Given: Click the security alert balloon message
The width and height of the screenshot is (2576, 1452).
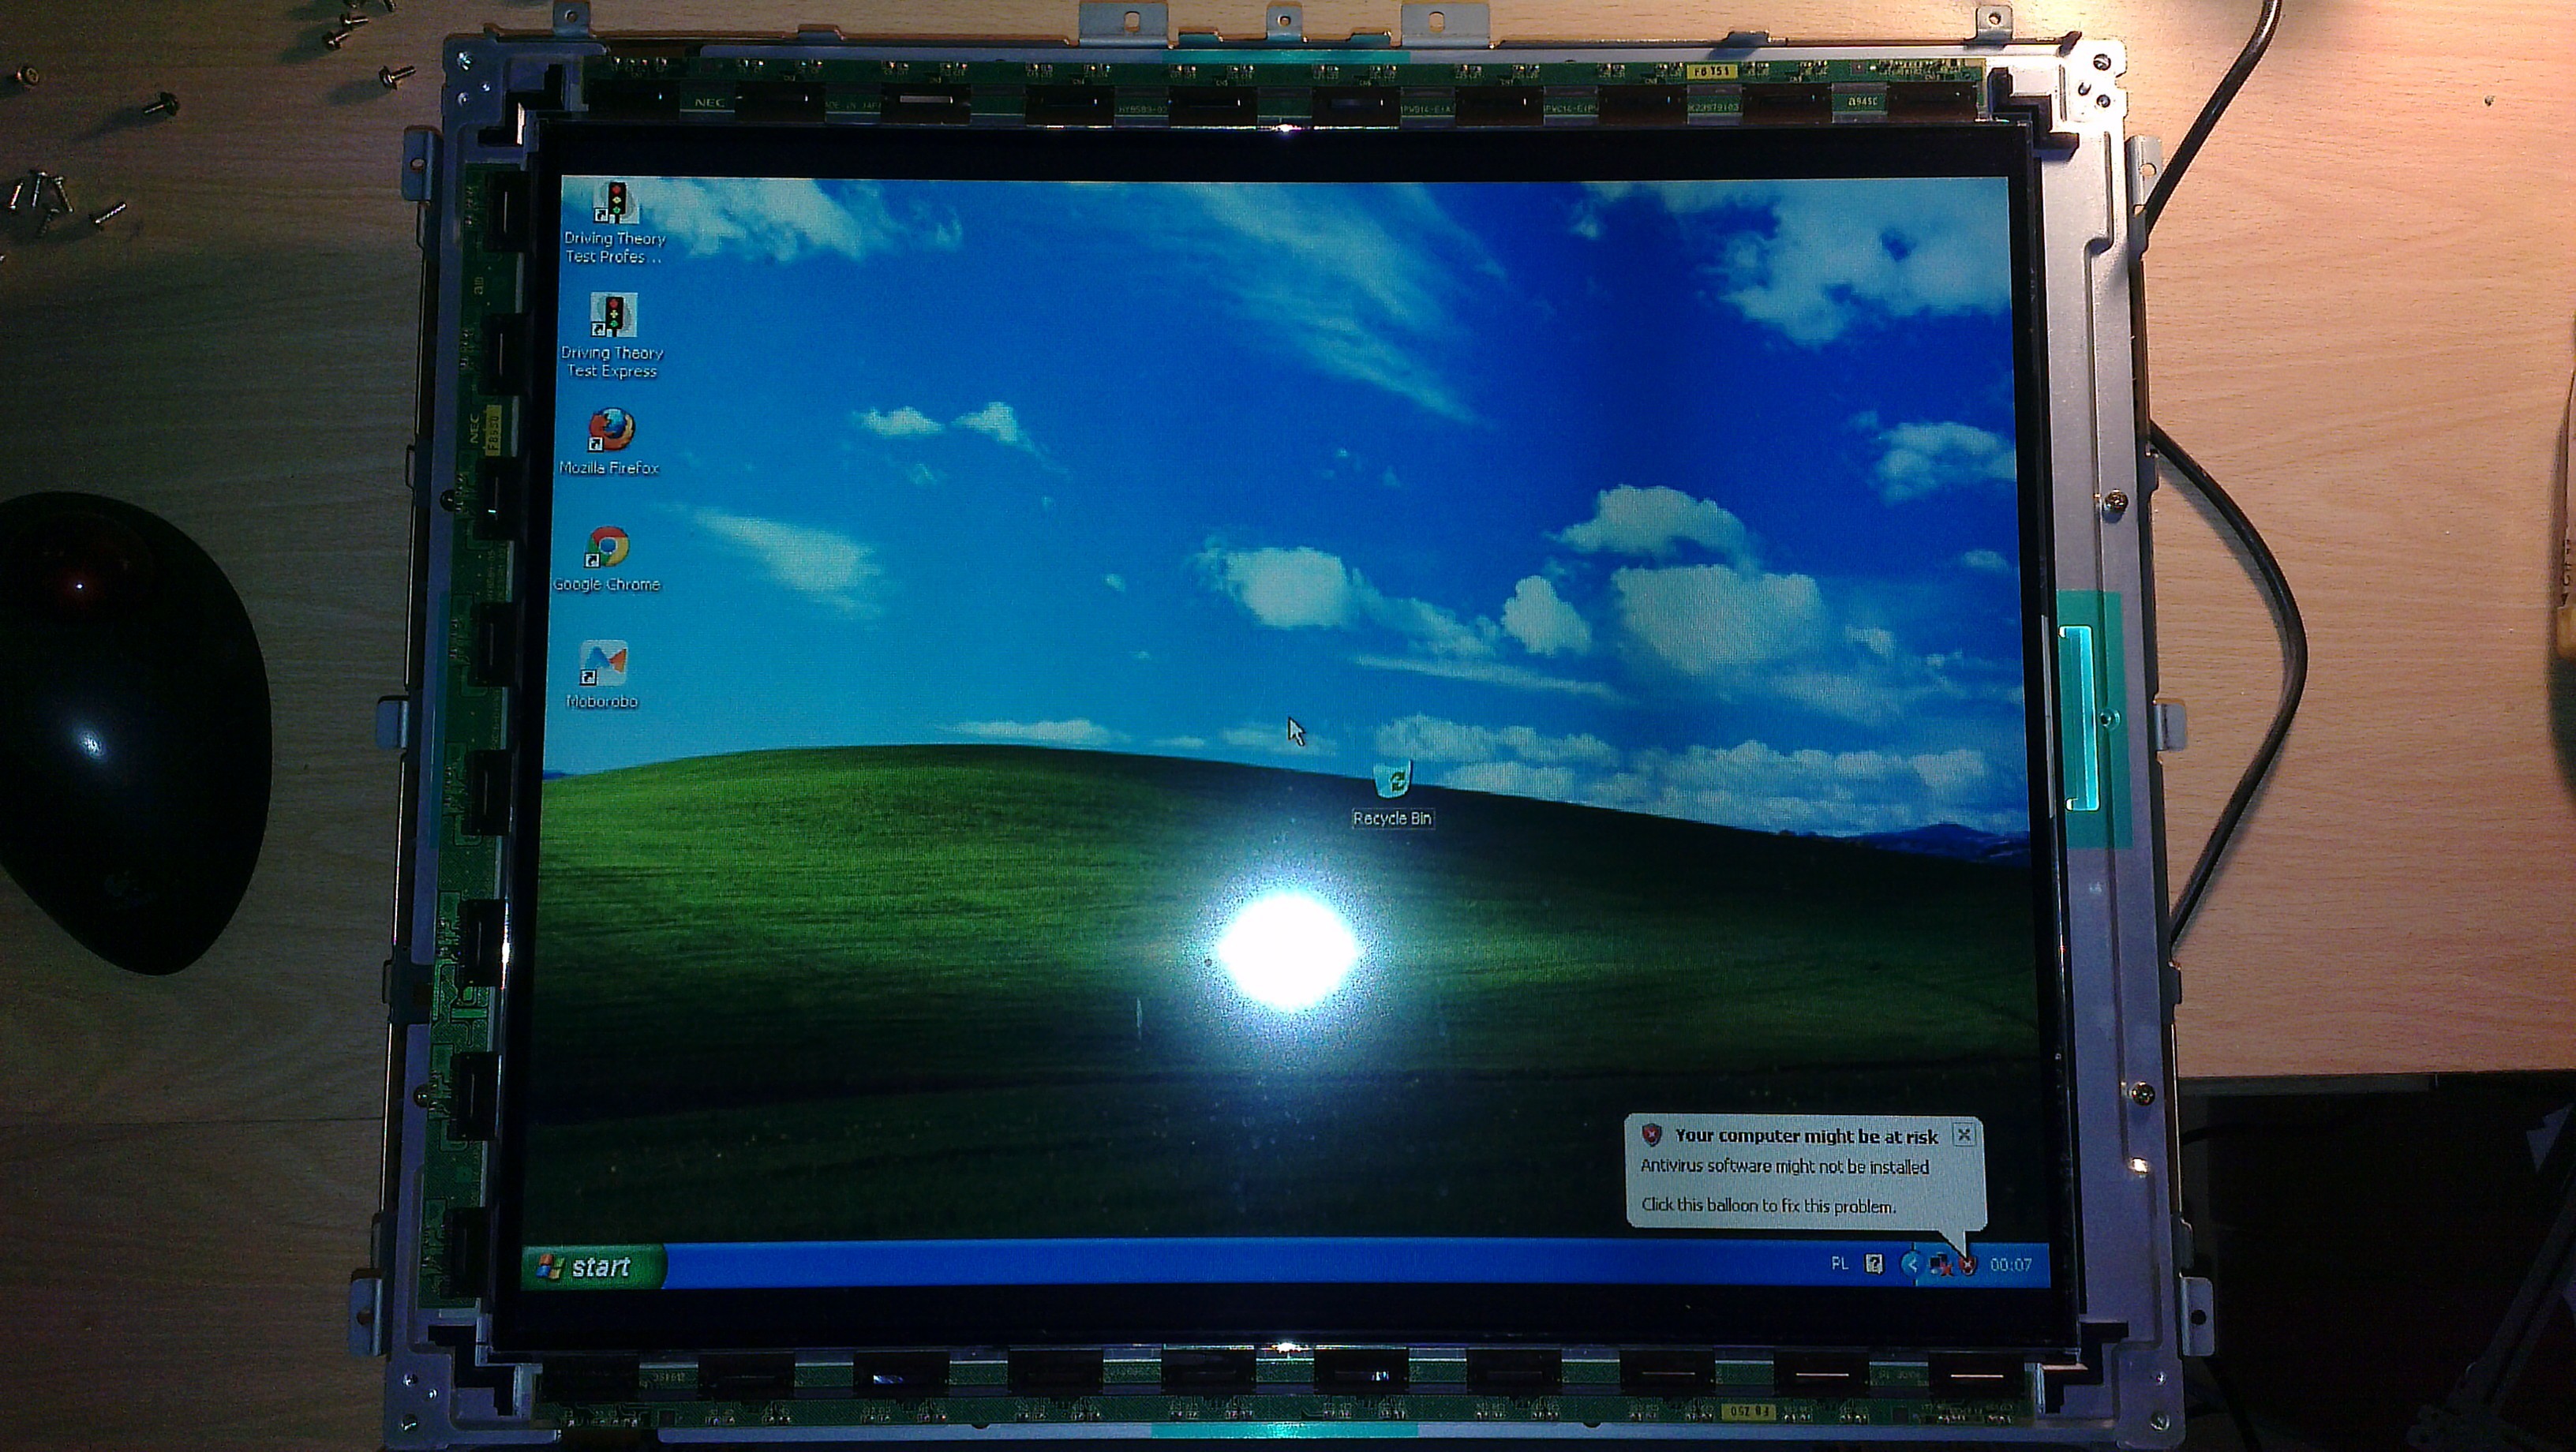Looking at the screenshot, I should click(x=1805, y=1171).
